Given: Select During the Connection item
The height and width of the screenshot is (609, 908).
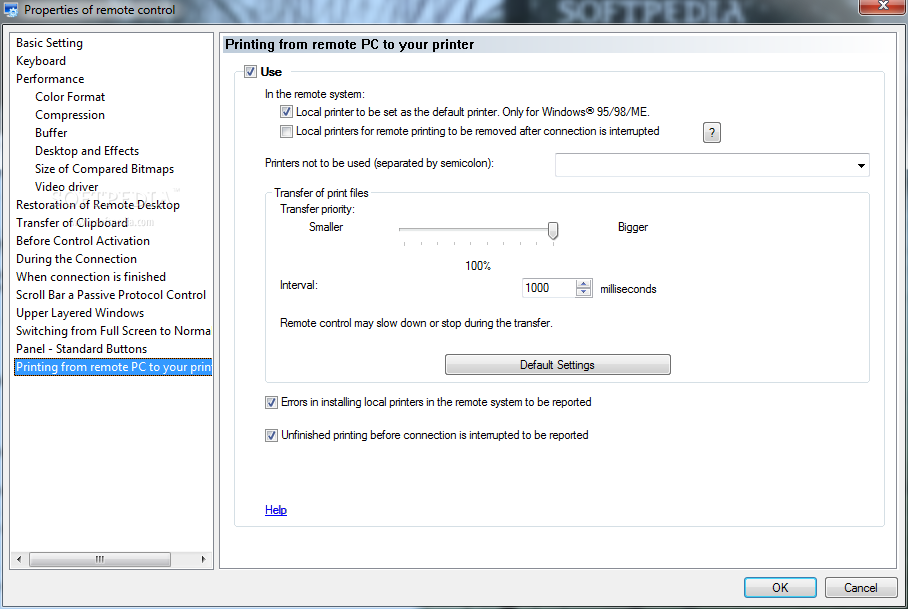Looking at the screenshot, I should (x=76, y=258).
